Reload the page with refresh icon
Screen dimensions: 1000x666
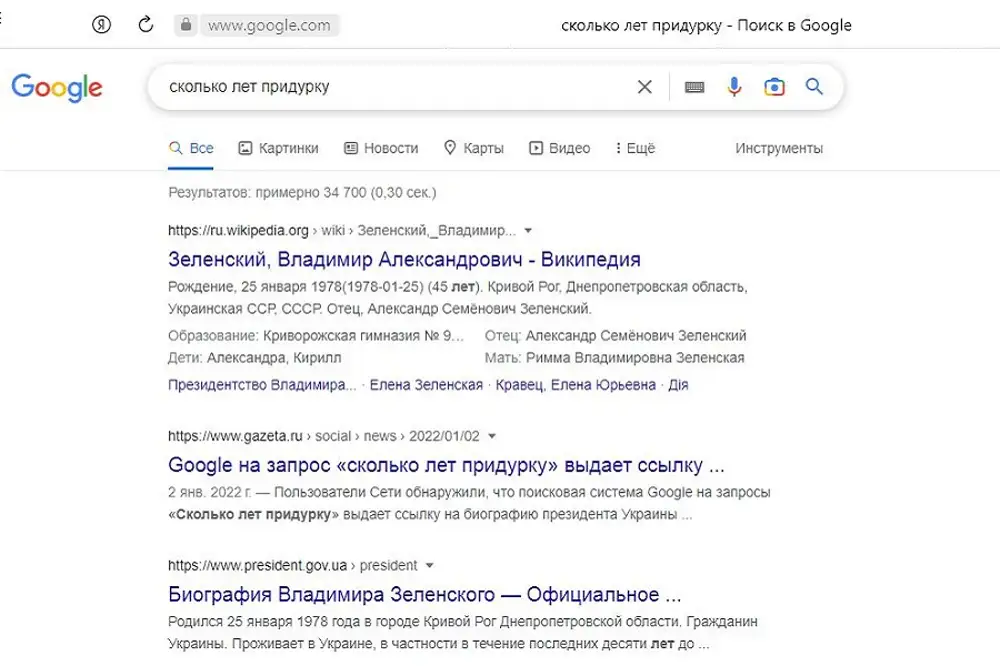point(146,25)
